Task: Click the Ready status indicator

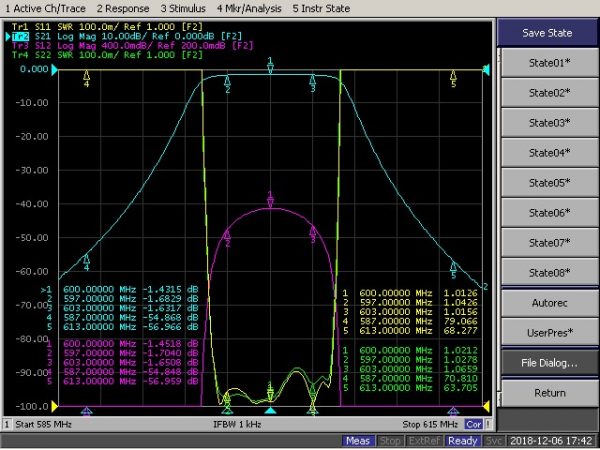Action: [x=462, y=441]
